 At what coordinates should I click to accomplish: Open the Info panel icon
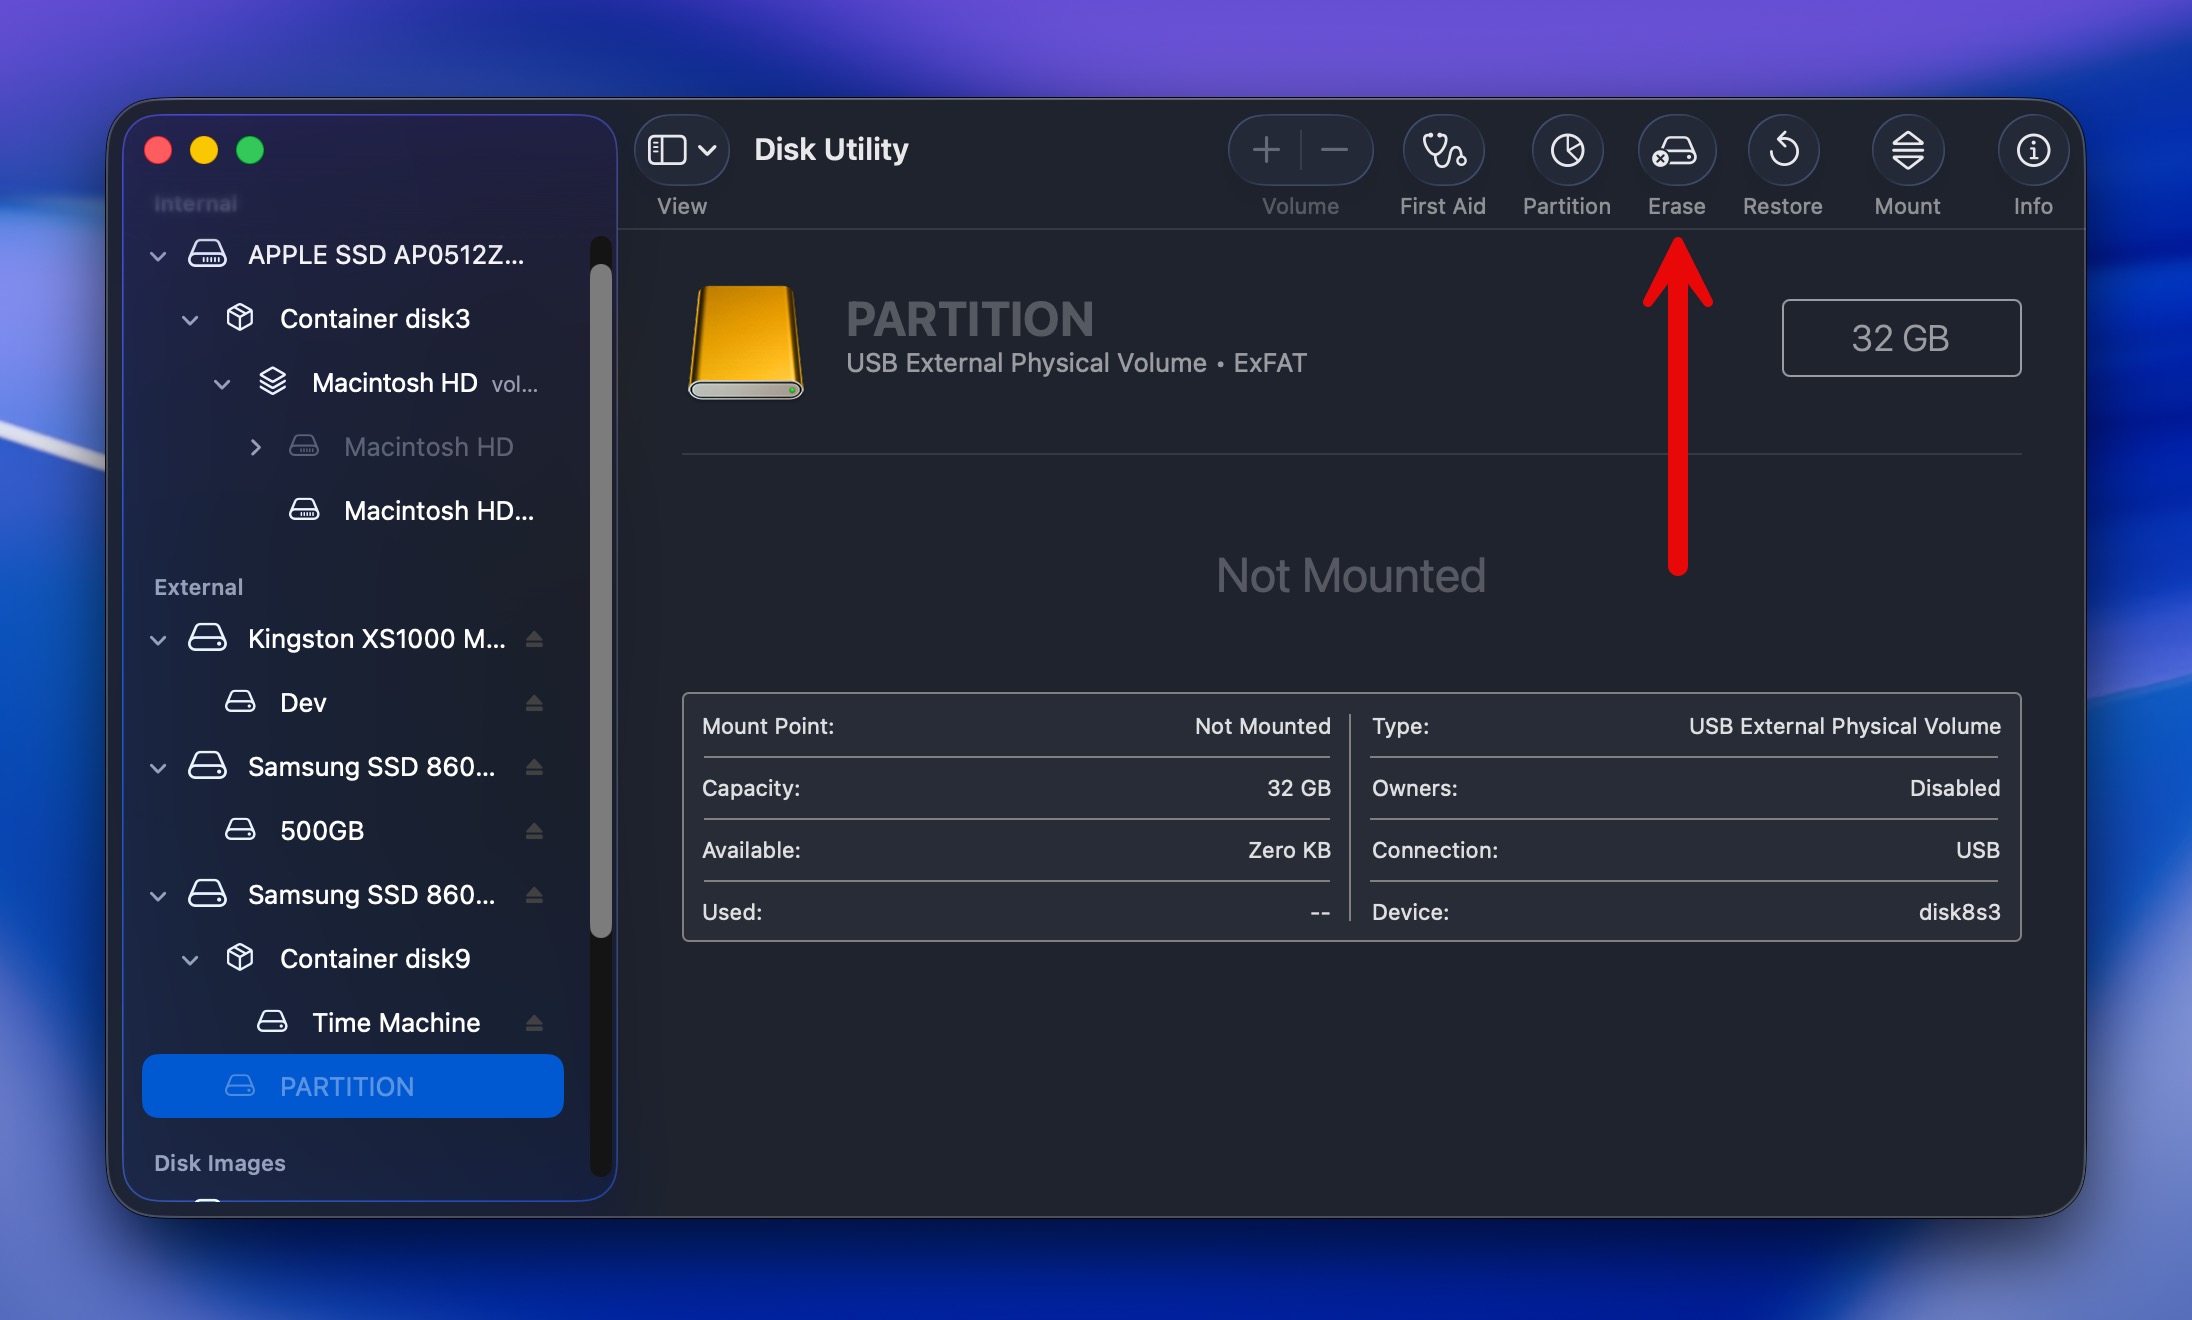point(2031,150)
